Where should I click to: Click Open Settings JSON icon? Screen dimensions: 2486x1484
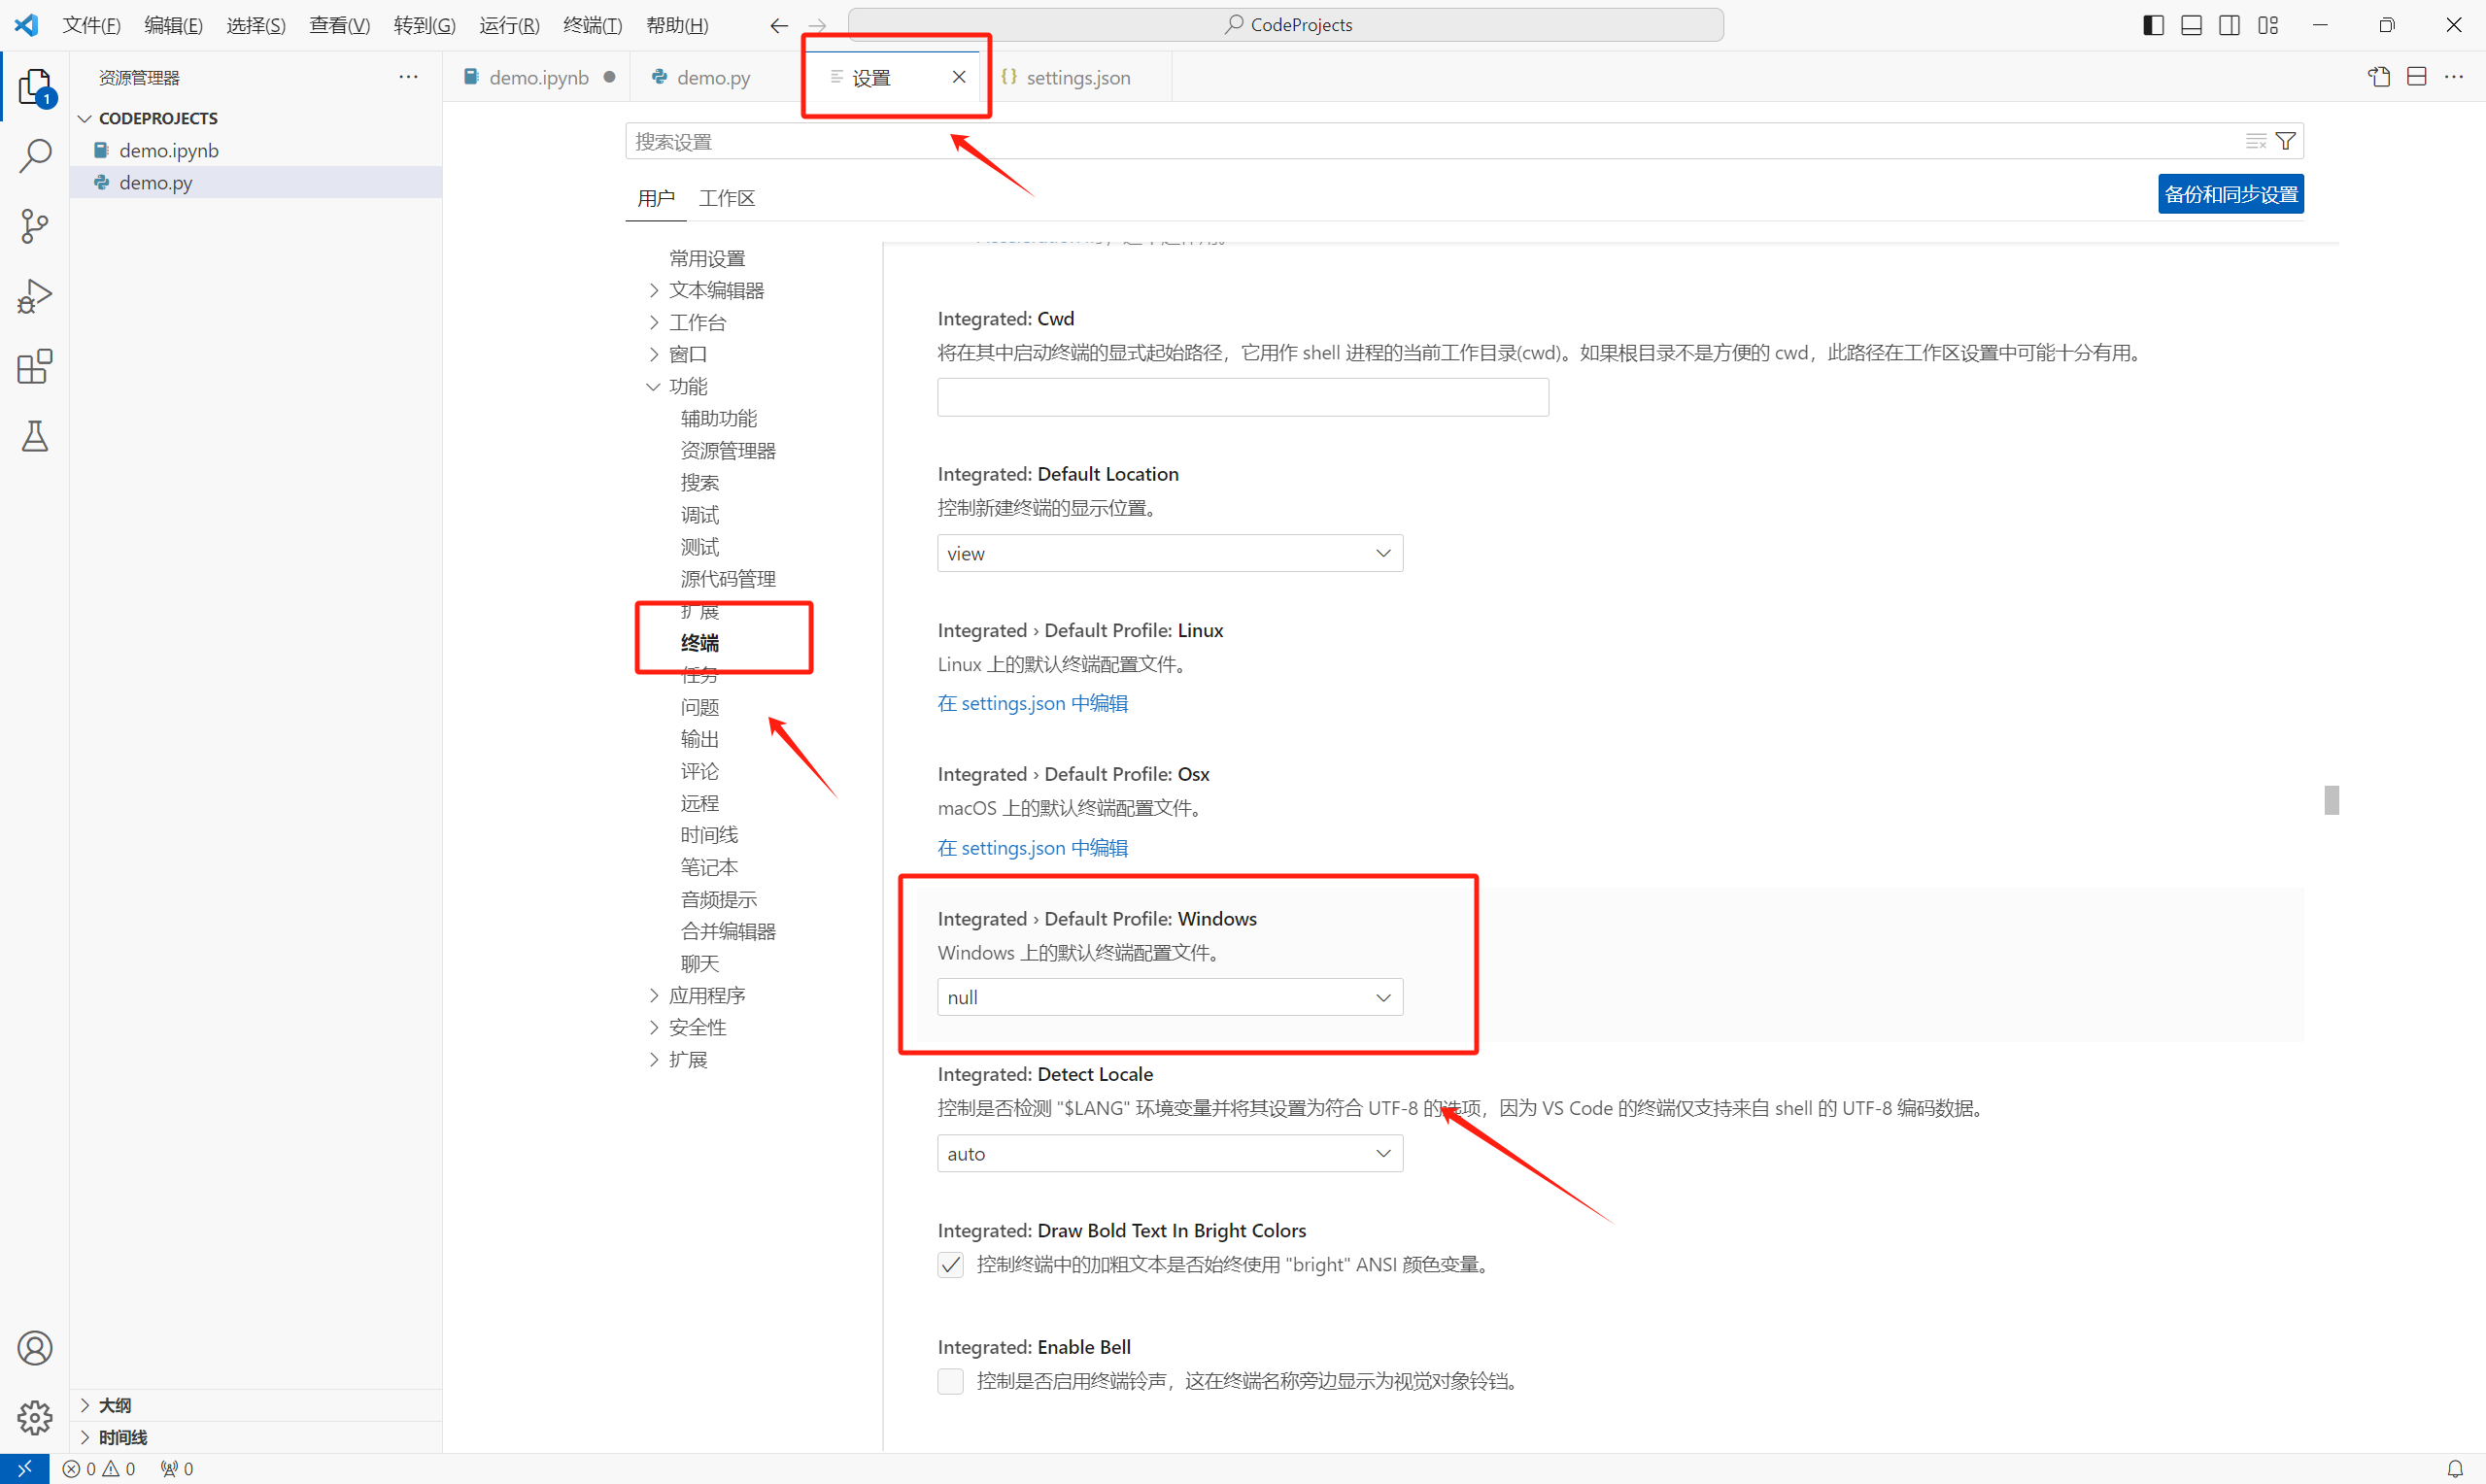2379,77
